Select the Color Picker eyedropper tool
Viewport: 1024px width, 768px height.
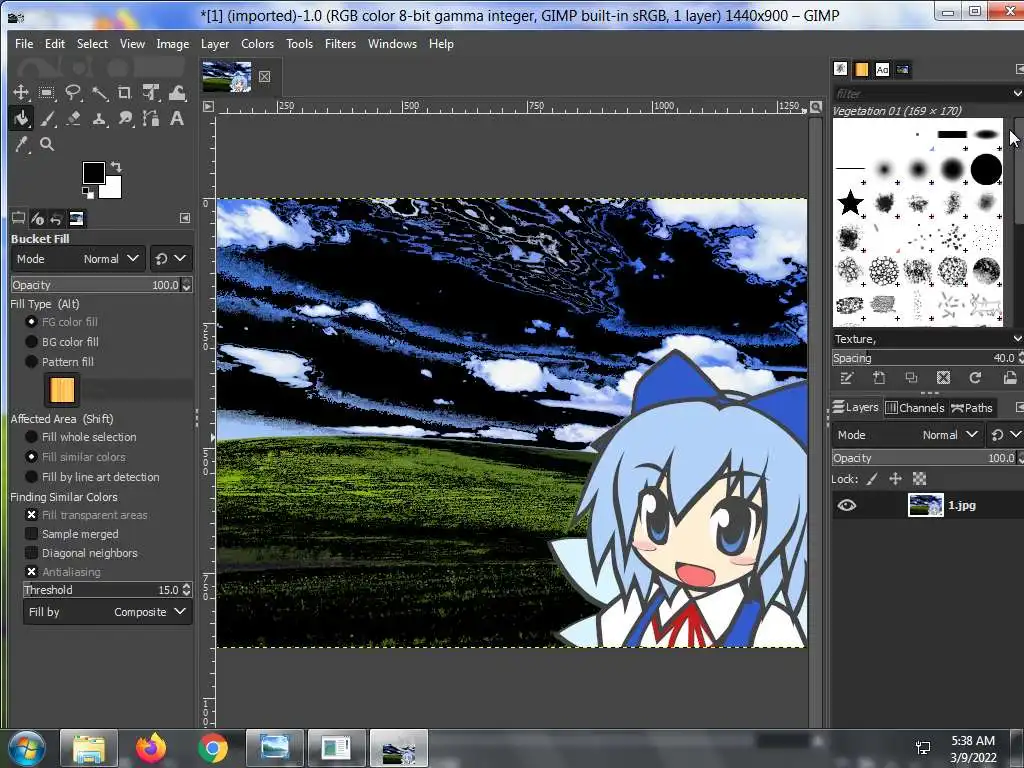click(21, 144)
